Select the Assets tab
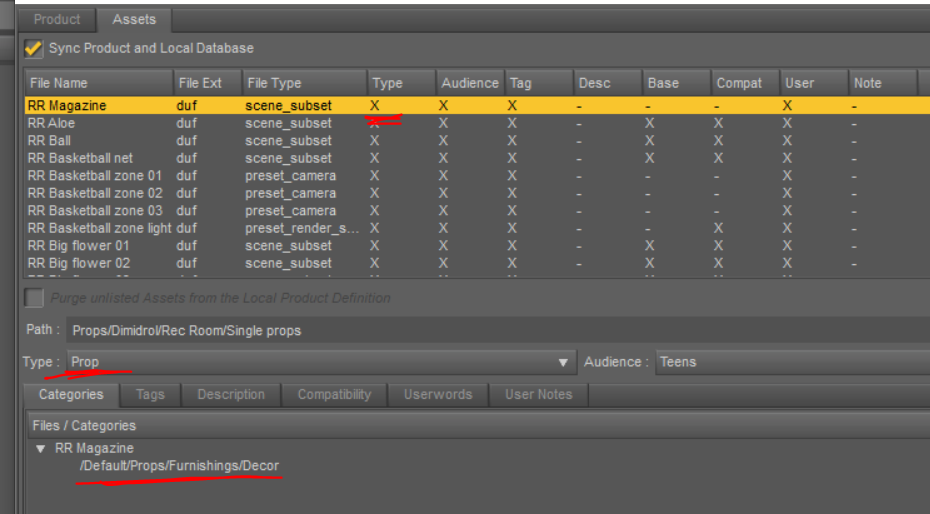Viewport: 930px width, 514px height. click(x=134, y=20)
